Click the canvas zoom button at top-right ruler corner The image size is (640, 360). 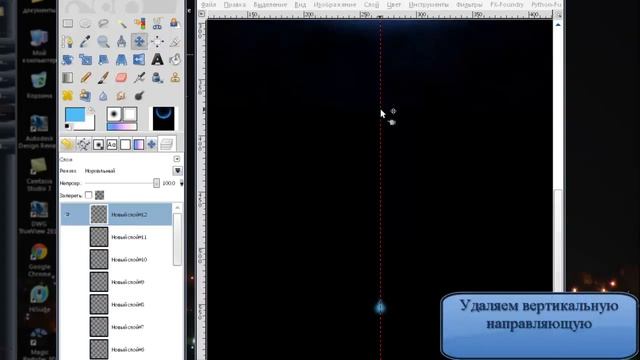(x=558, y=14)
